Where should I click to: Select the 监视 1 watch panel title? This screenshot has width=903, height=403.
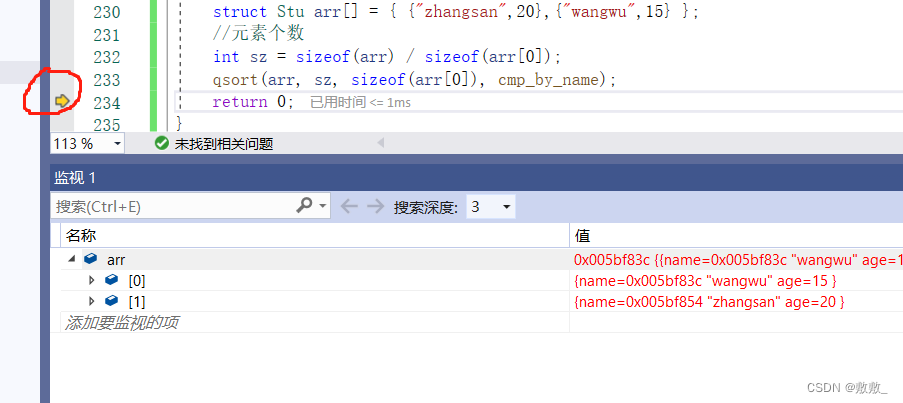point(75,178)
